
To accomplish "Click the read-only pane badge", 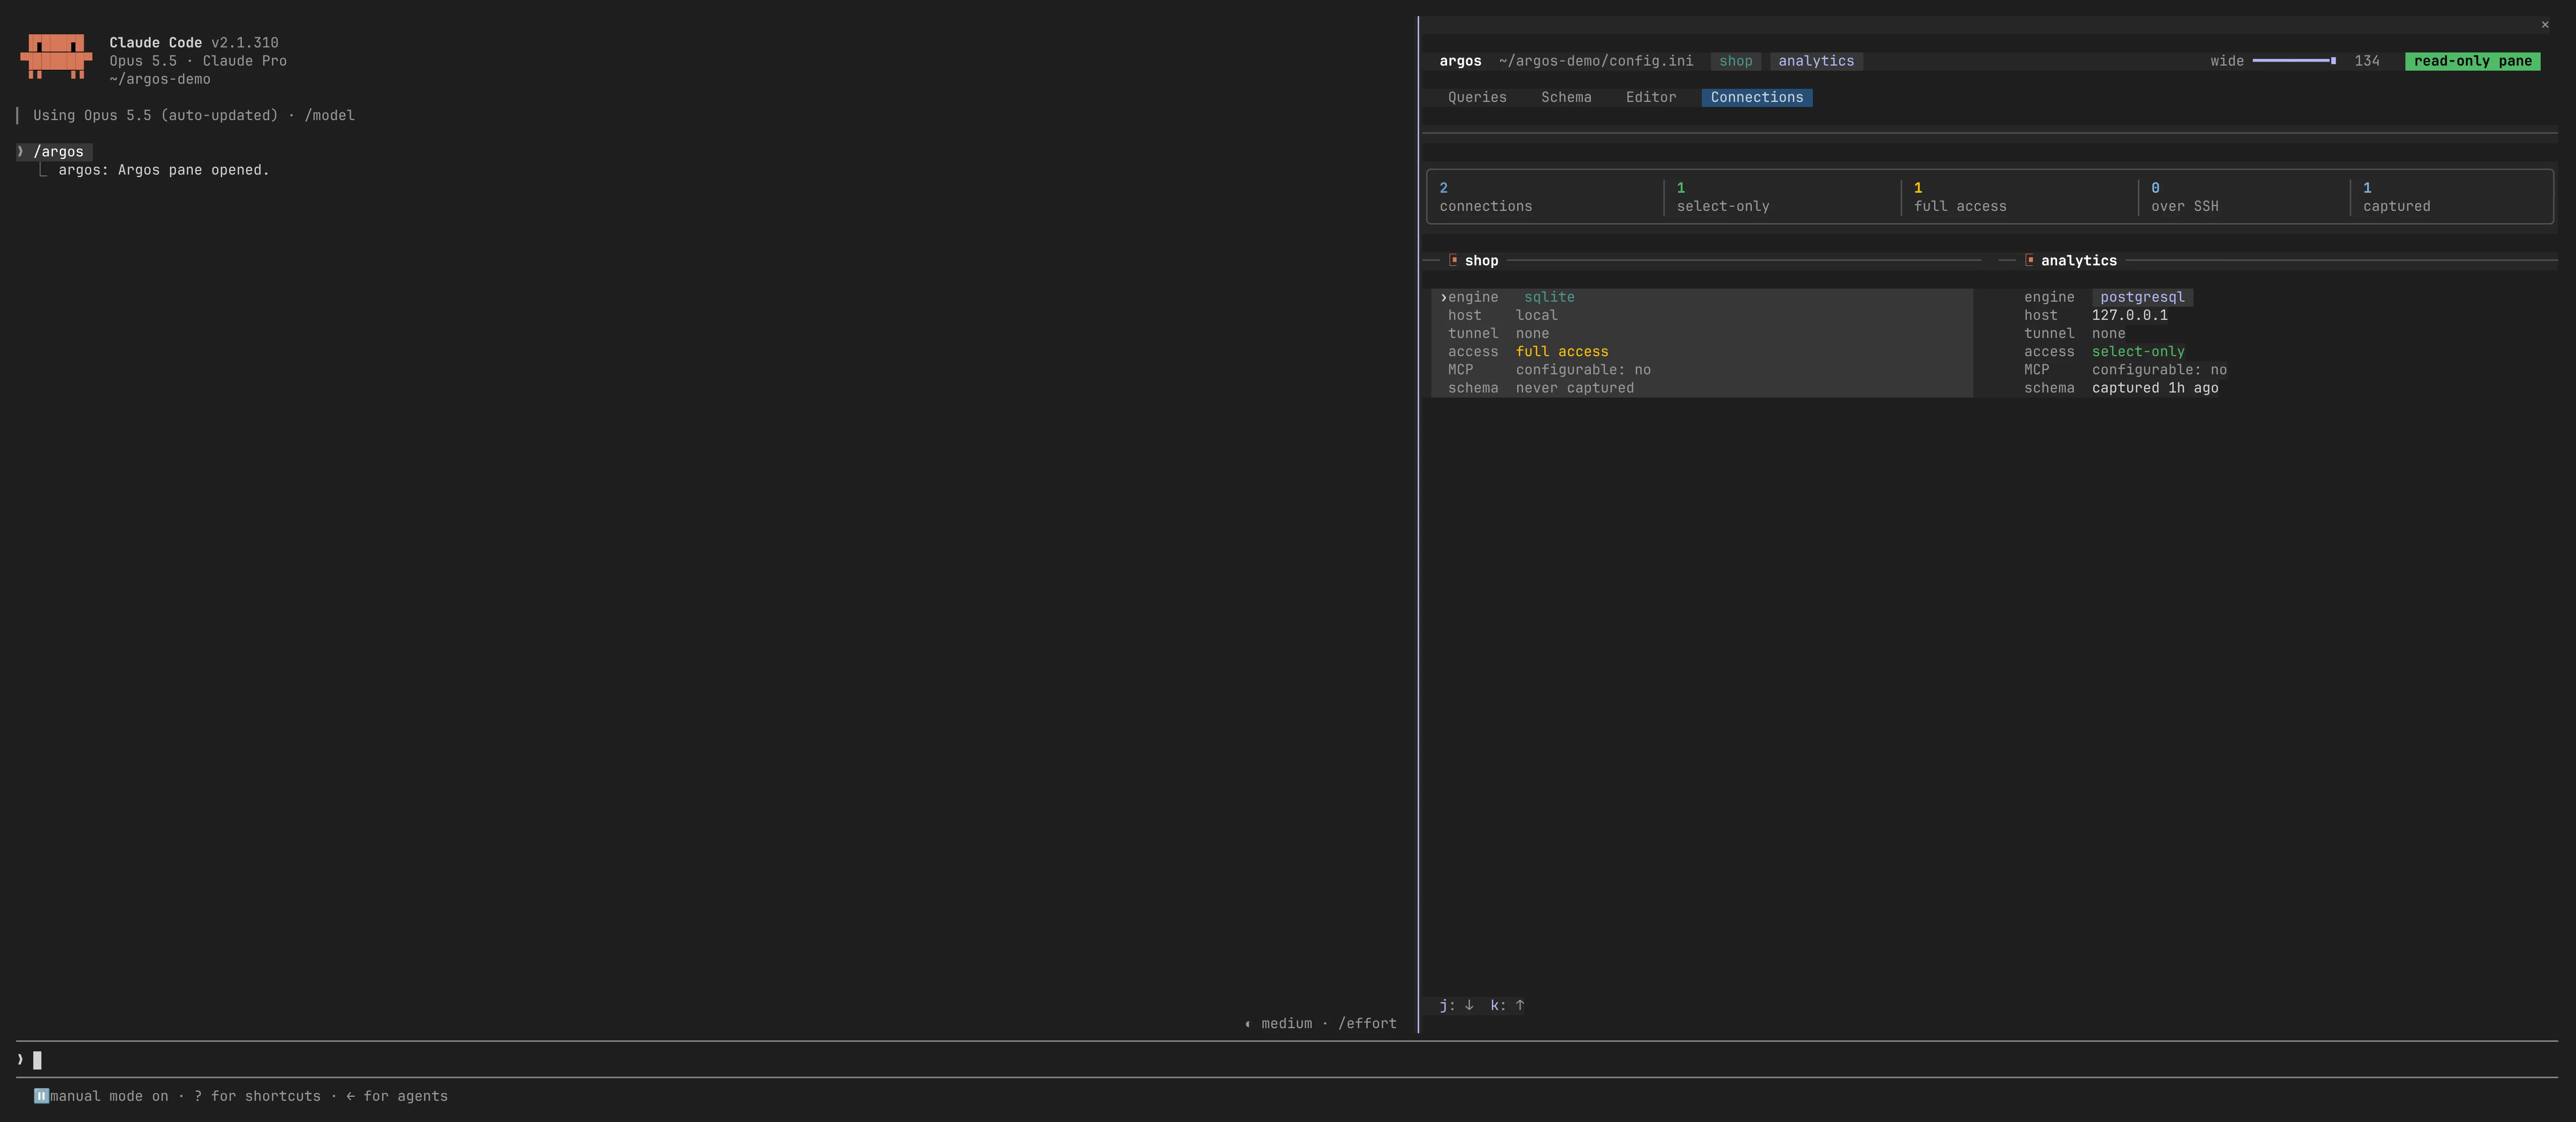I will tap(2472, 61).
